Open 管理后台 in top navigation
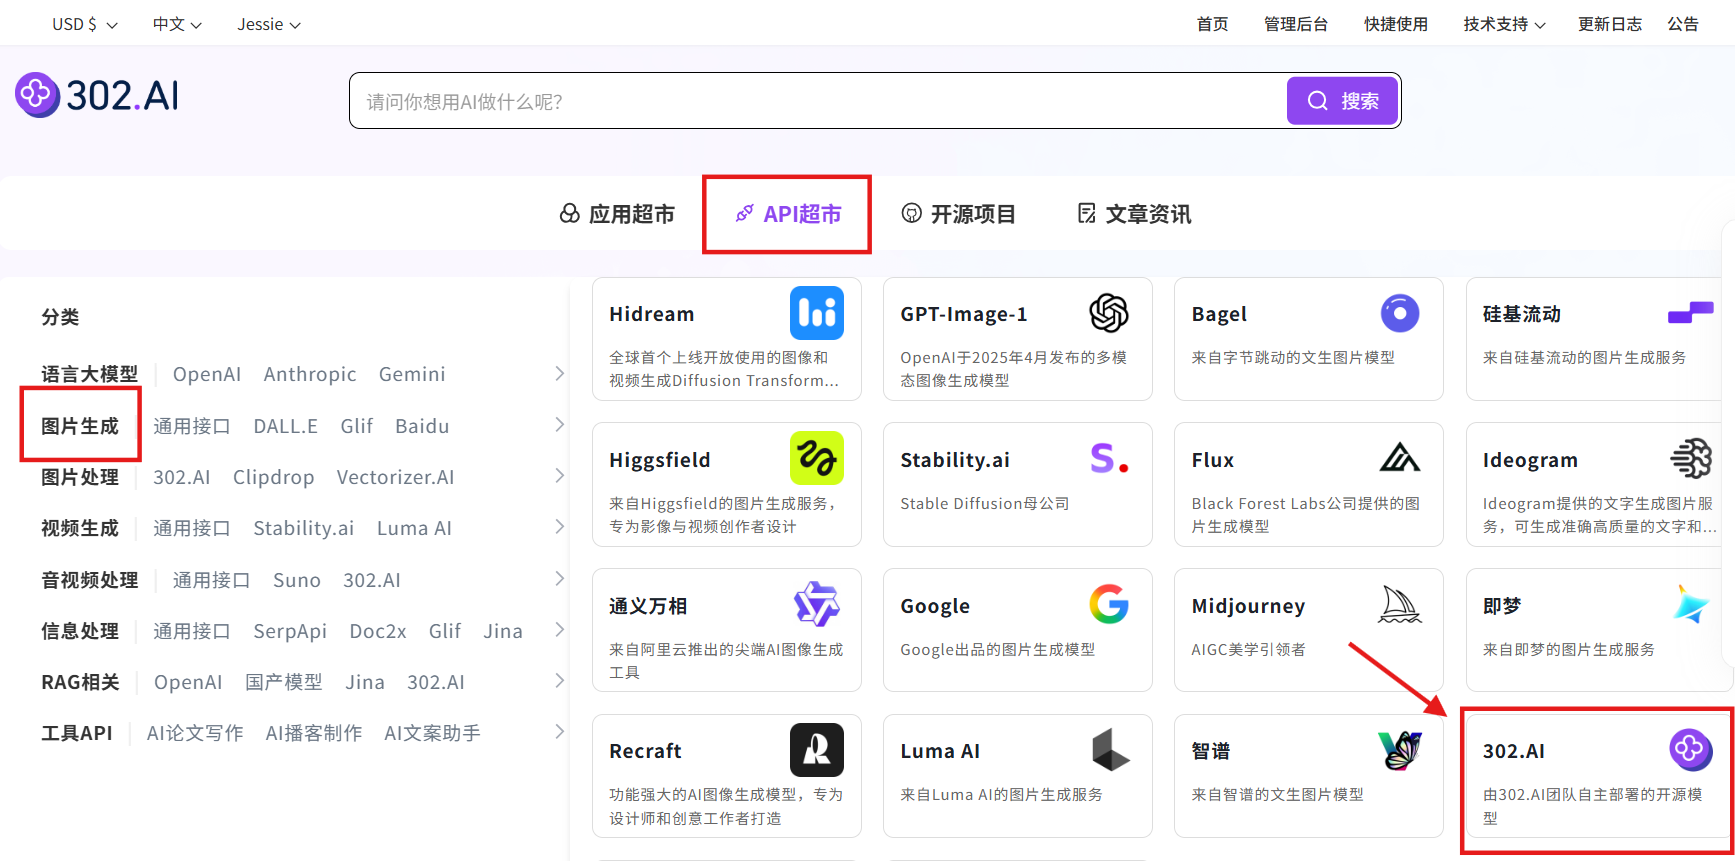The image size is (1735, 861). [1296, 24]
